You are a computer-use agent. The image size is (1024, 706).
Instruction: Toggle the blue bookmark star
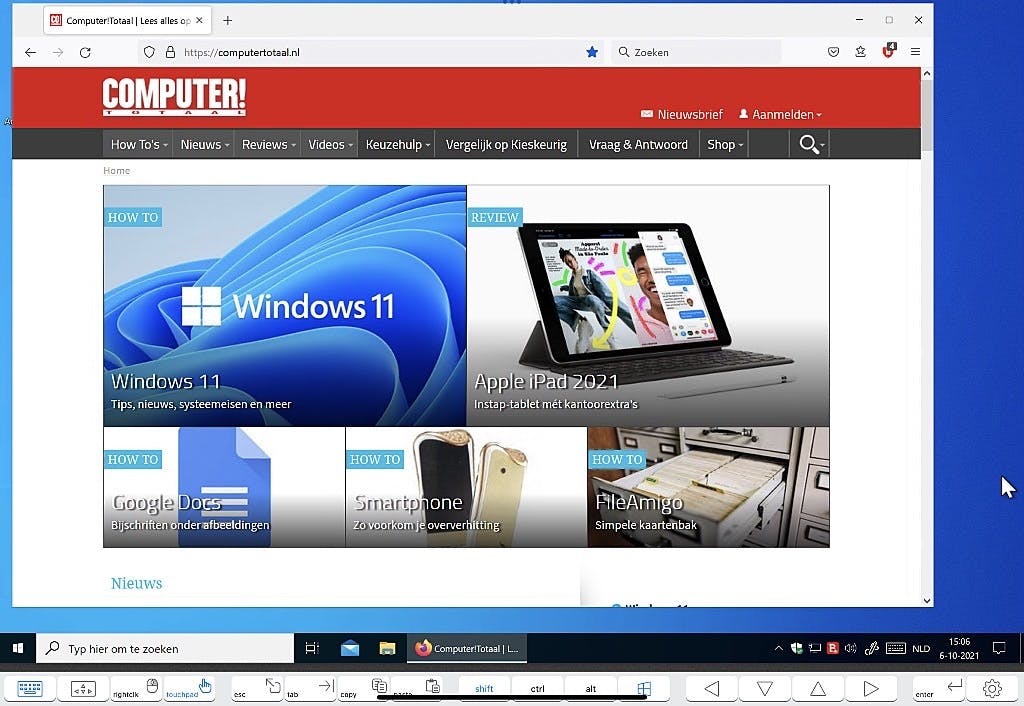click(x=592, y=52)
